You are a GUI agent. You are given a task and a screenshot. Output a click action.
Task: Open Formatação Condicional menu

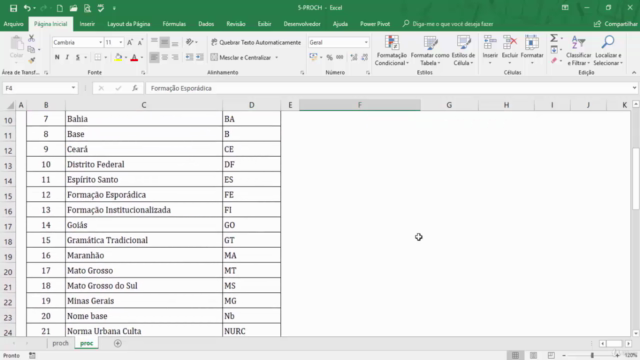coord(391,51)
